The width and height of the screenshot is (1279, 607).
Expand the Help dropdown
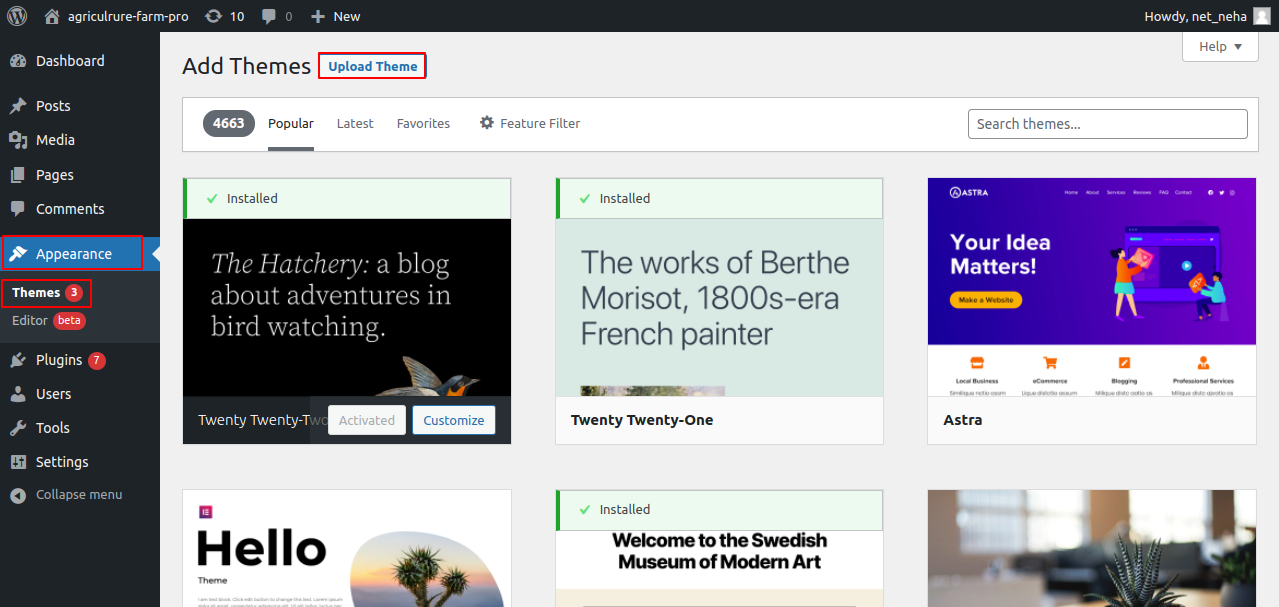(1220, 46)
